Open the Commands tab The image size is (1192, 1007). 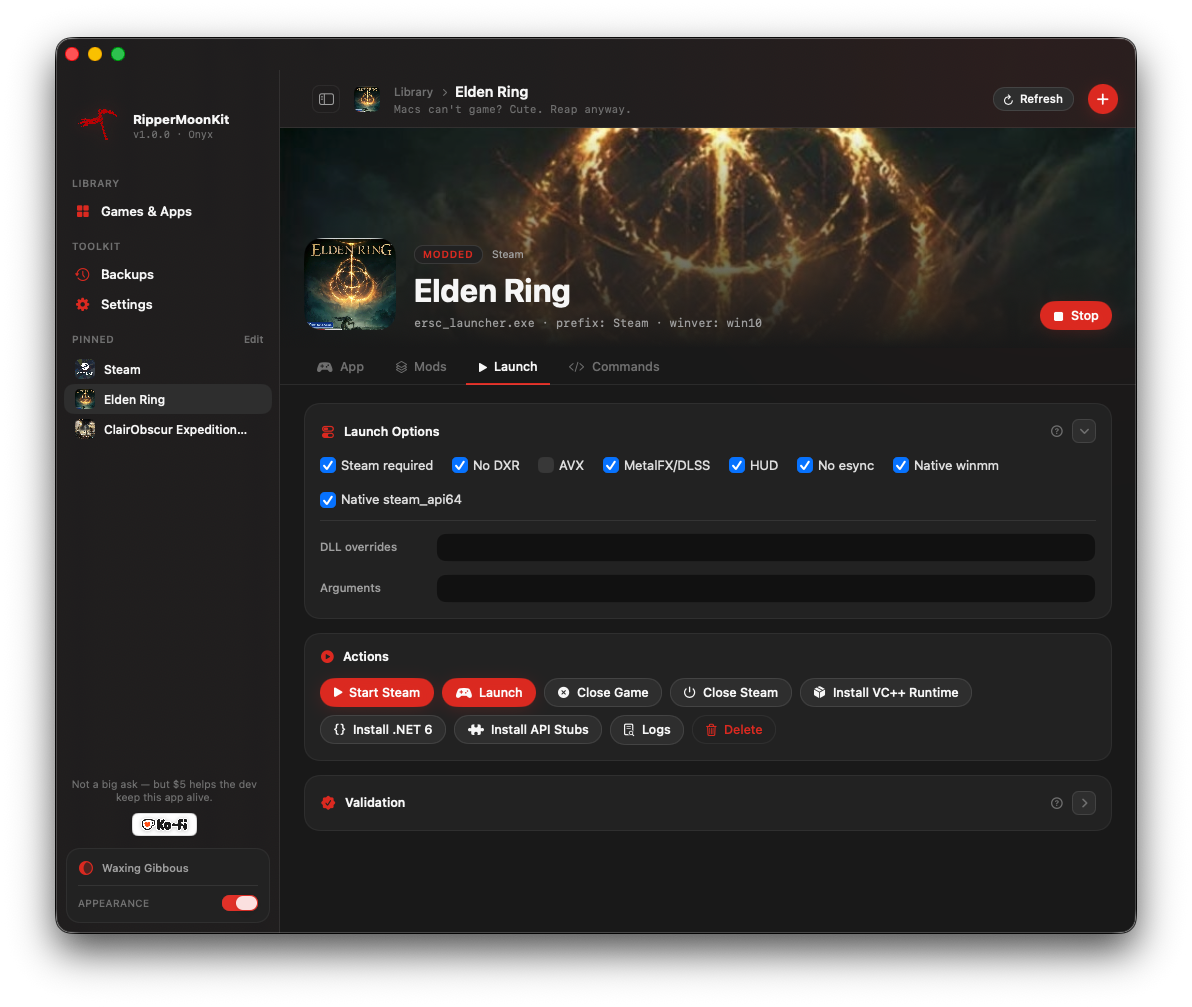point(614,367)
